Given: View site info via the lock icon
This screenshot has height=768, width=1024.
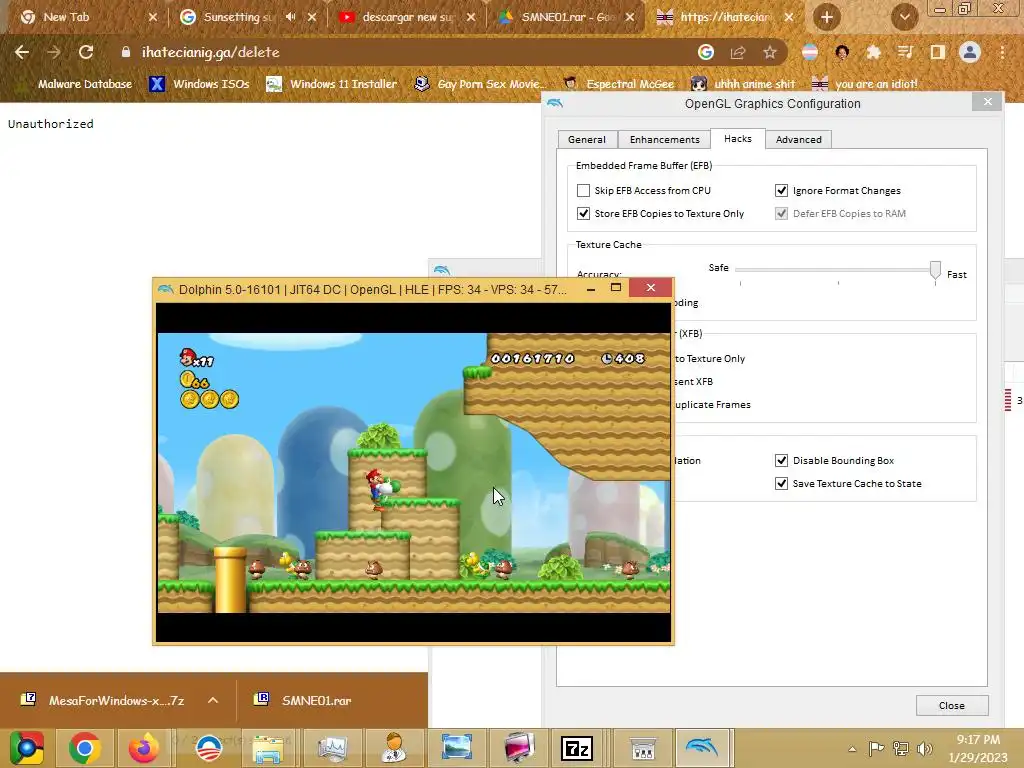Looking at the screenshot, I should pyautogui.click(x=125, y=52).
